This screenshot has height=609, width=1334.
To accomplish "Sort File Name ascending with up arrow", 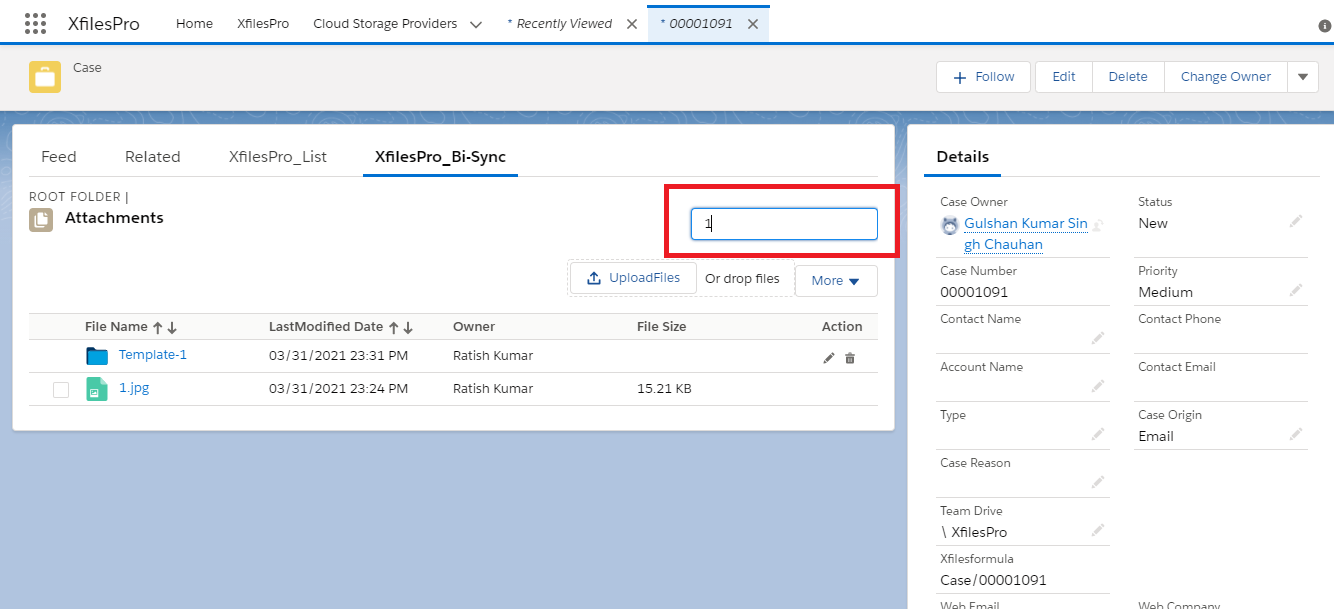I will [x=157, y=327].
